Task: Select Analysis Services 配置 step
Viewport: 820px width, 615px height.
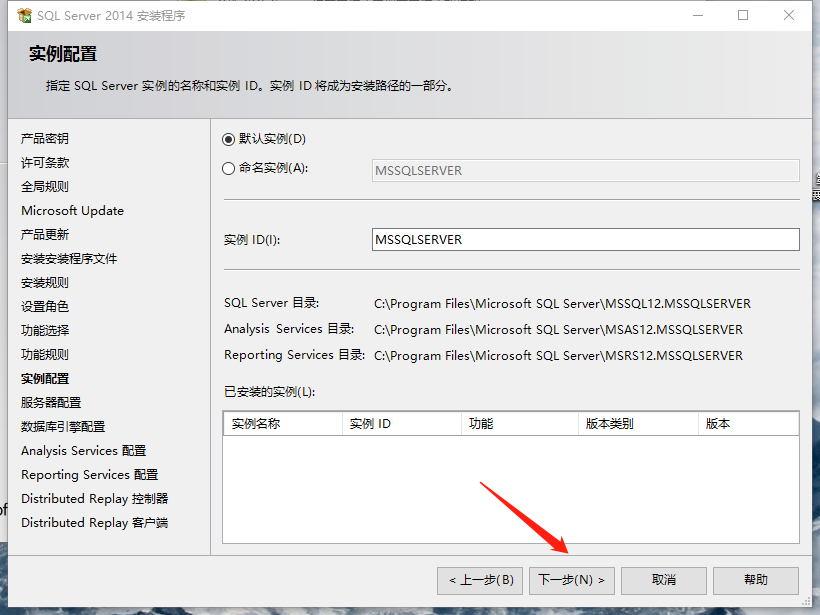Action: click(84, 451)
